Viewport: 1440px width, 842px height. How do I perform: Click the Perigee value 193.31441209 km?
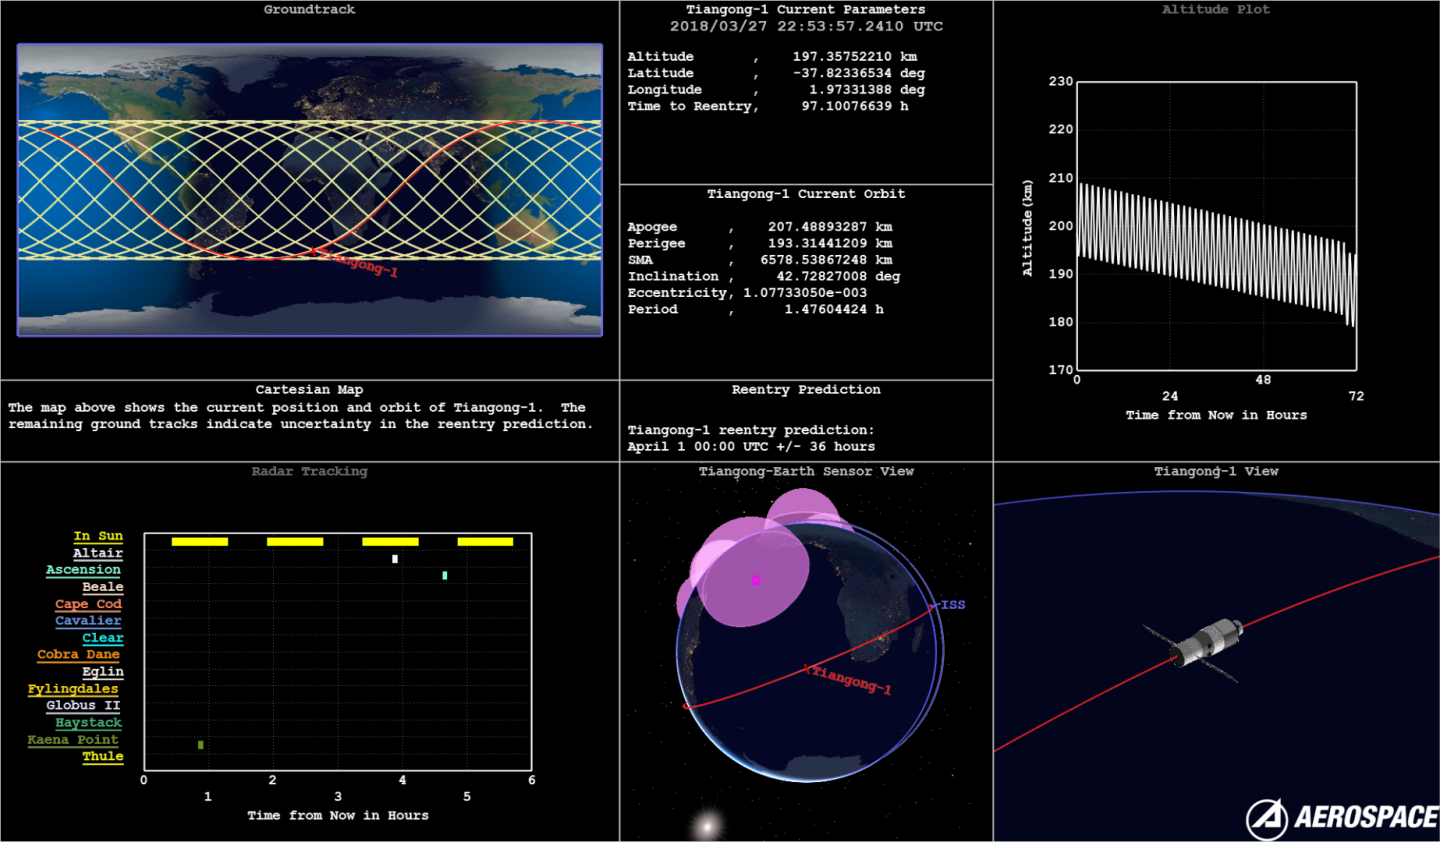(830, 243)
